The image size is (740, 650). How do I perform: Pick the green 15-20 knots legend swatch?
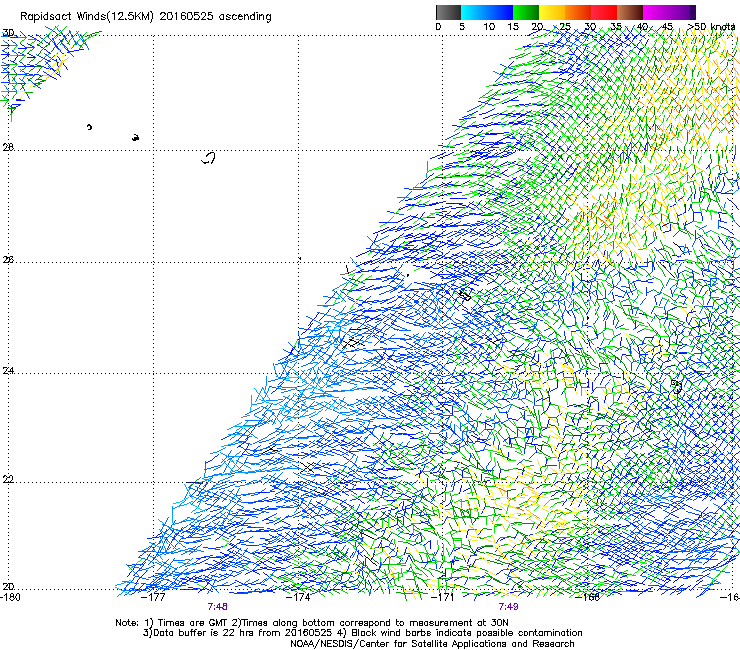tap(526, 12)
